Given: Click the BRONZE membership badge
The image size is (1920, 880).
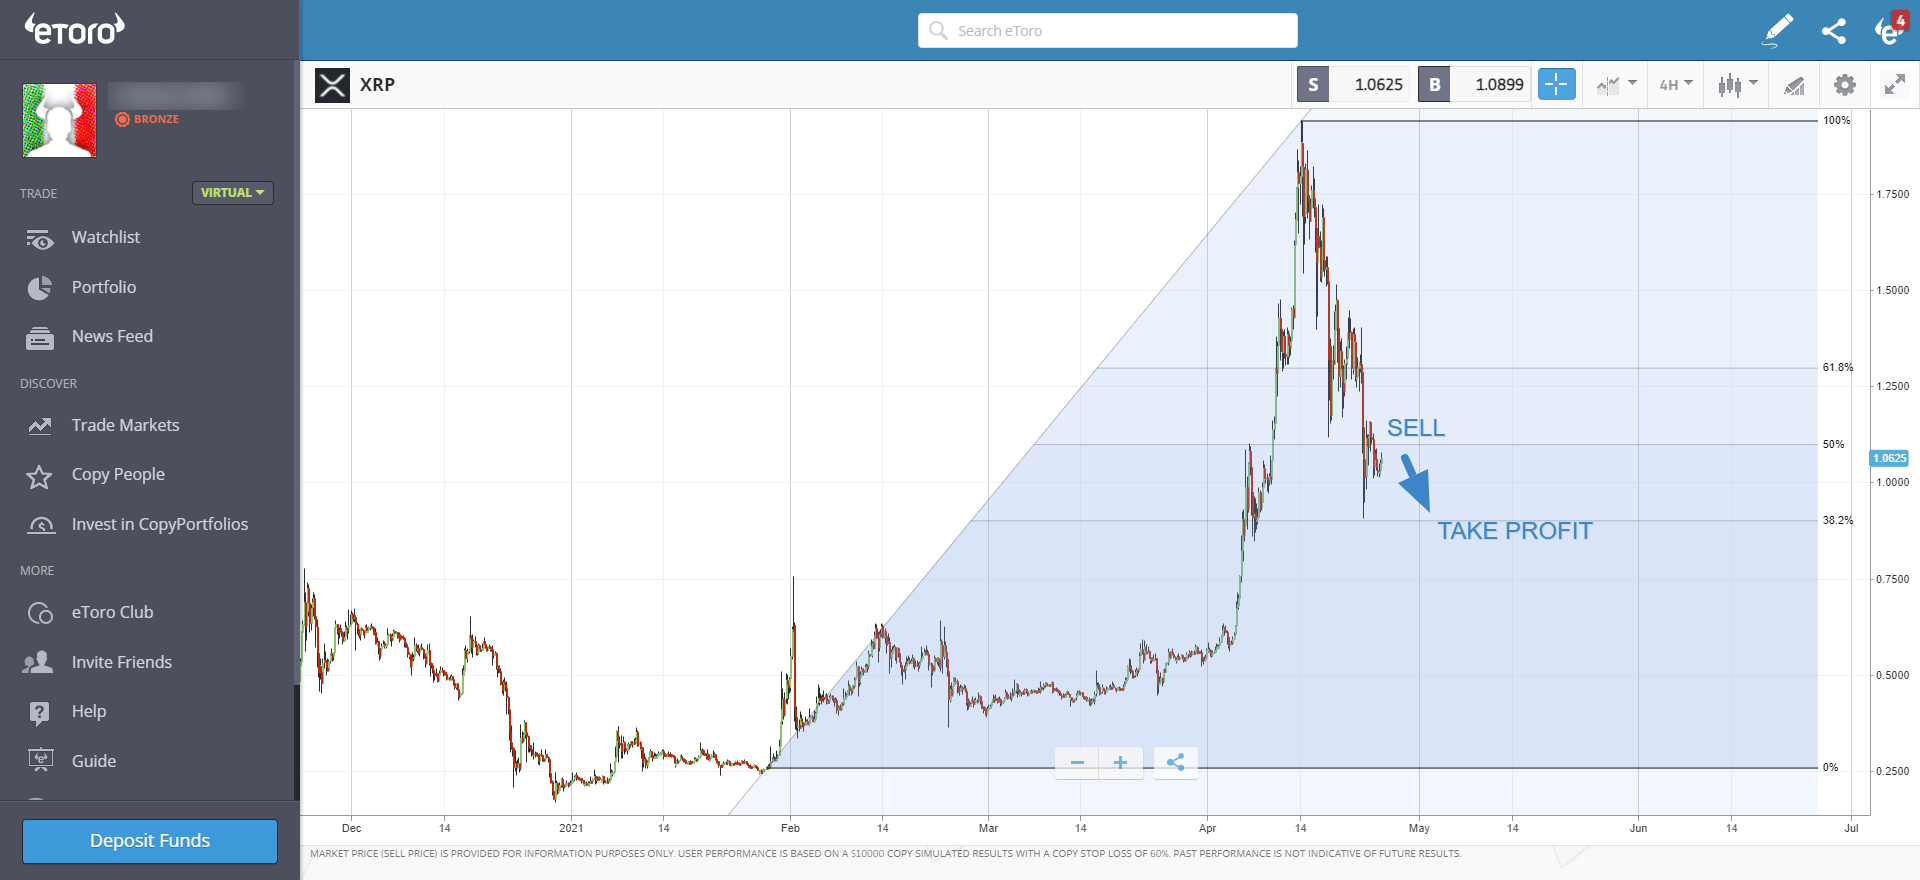Looking at the screenshot, I should click(x=147, y=119).
